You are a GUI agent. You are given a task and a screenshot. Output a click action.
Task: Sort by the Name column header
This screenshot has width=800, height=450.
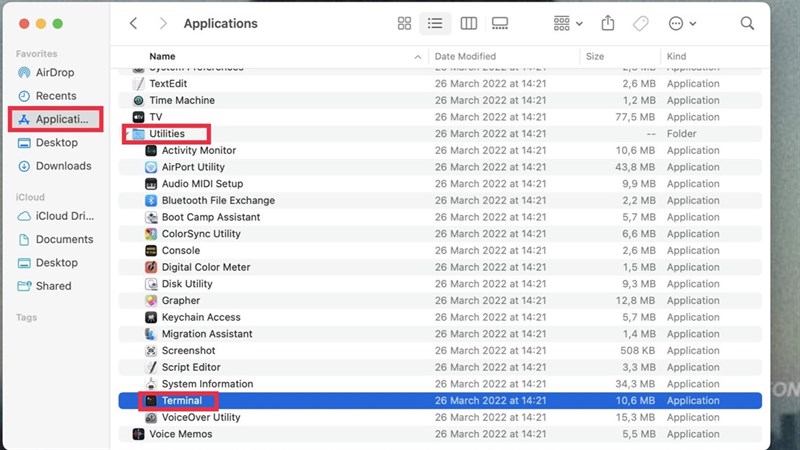point(162,56)
